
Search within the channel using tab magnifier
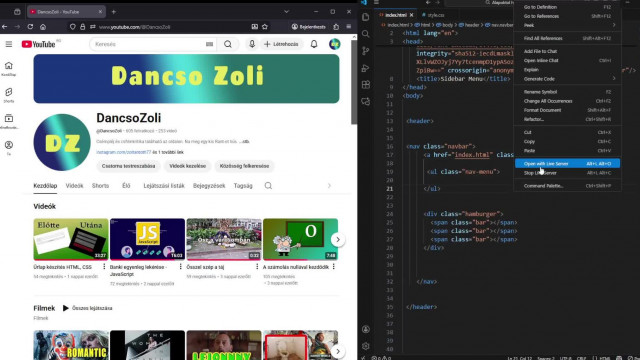(x=268, y=186)
